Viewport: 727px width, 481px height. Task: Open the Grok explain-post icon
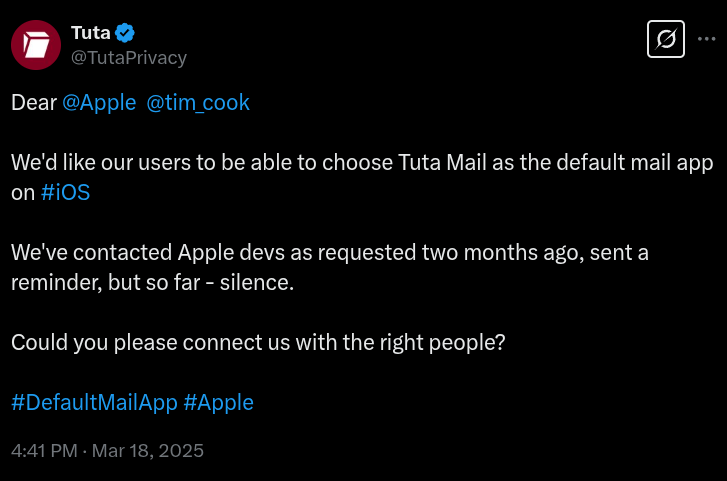pos(666,39)
